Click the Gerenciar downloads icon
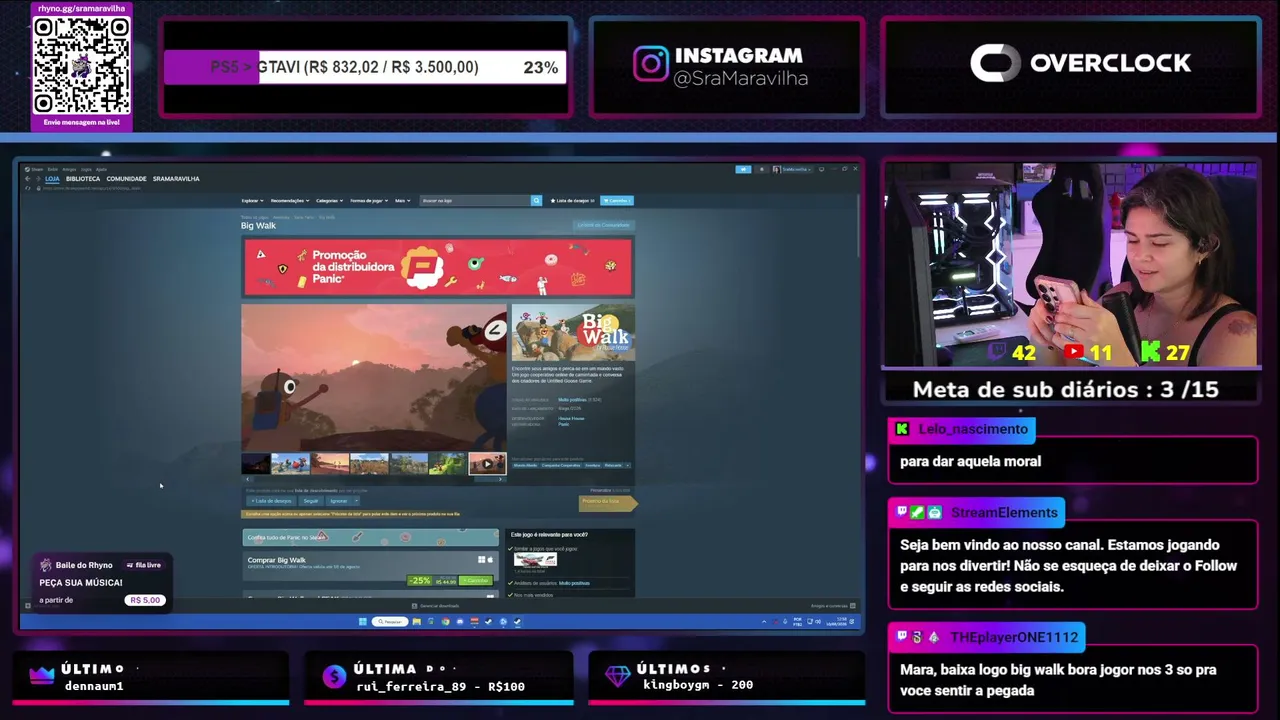Viewport: 1280px width, 720px height. [x=415, y=606]
